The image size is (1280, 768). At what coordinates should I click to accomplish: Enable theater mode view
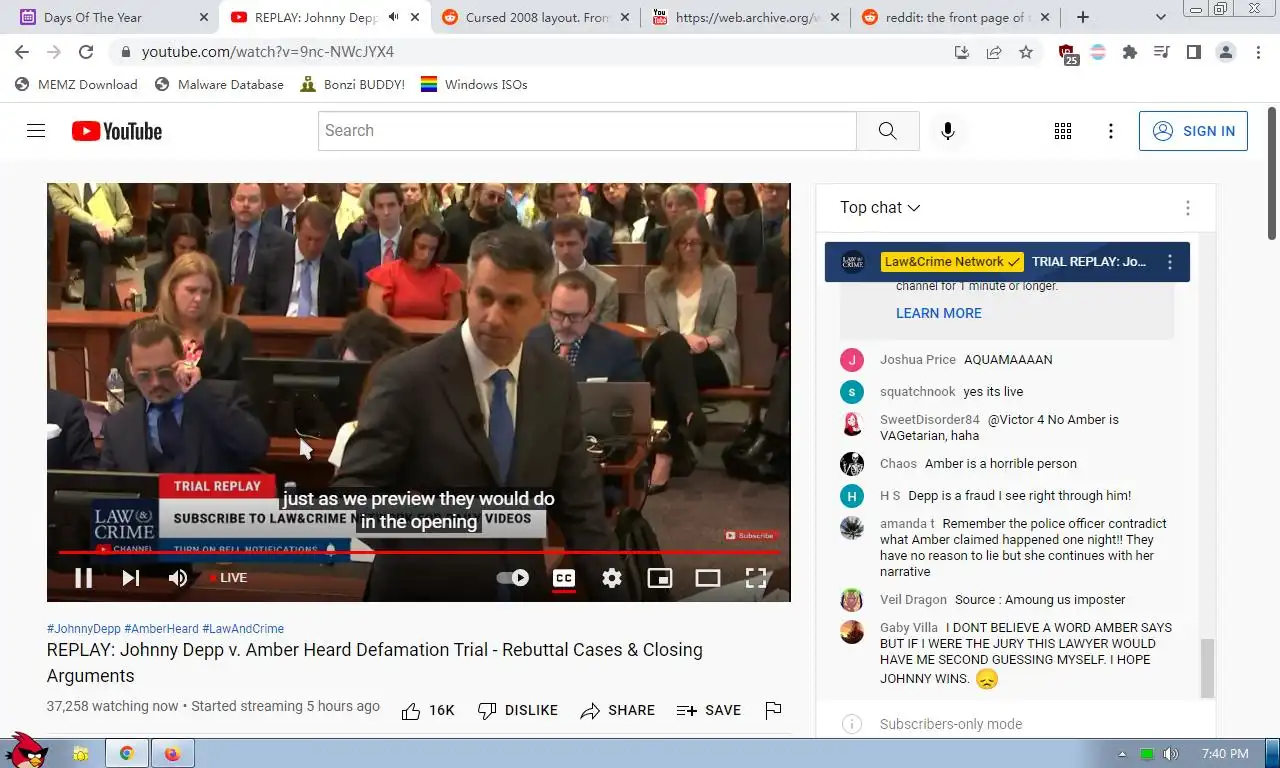pyautogui.click(x=708, y=578)
